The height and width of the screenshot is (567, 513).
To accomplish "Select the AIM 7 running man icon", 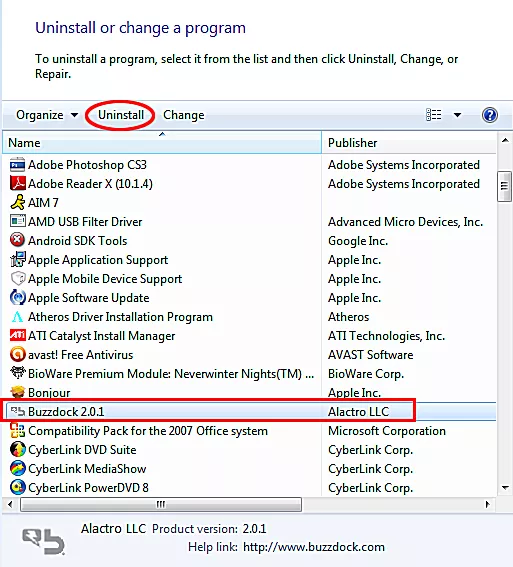I will (x=17, y=202).
